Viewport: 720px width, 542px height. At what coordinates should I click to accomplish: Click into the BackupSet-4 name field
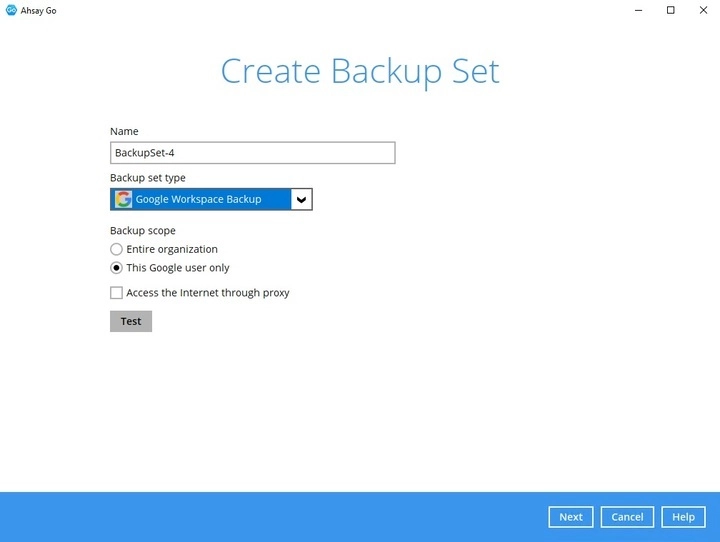(x=253, y=153)
